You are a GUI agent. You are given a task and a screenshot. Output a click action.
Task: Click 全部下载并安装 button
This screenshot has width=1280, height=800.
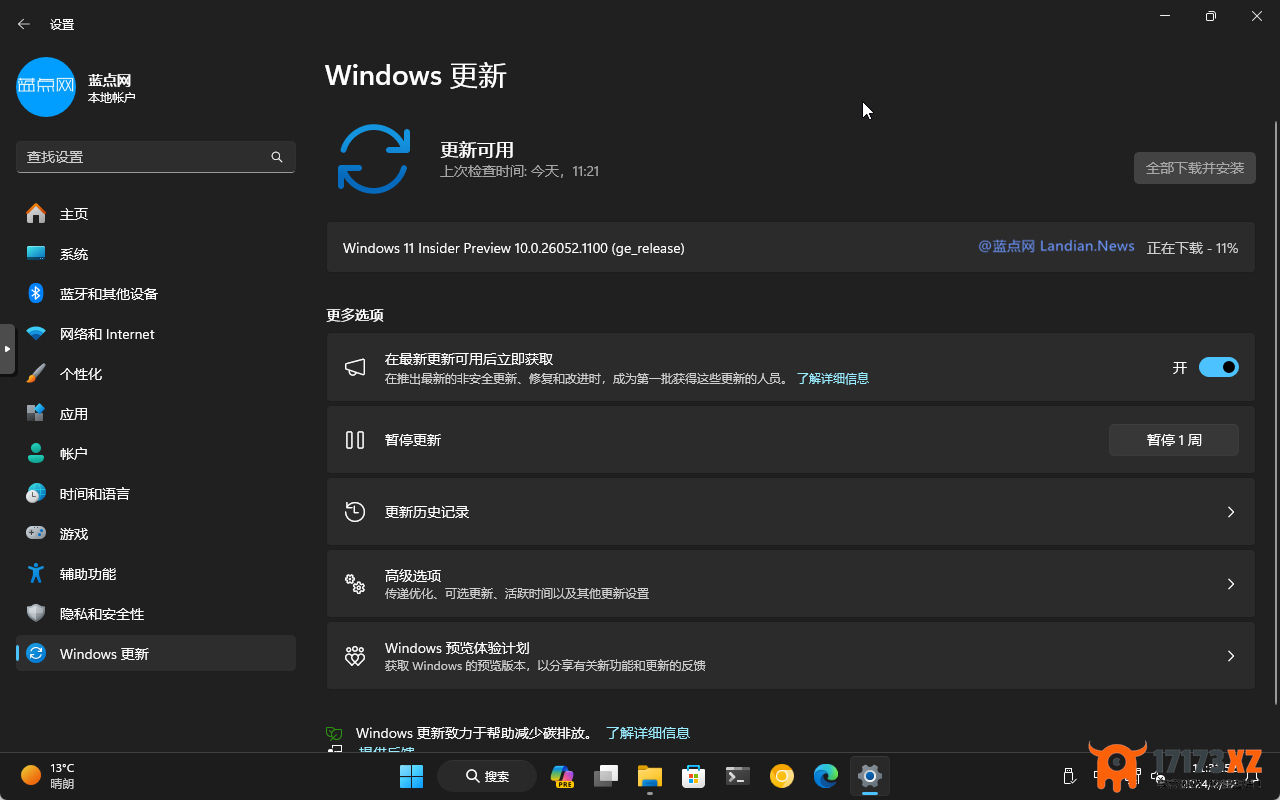point(1194,168)
